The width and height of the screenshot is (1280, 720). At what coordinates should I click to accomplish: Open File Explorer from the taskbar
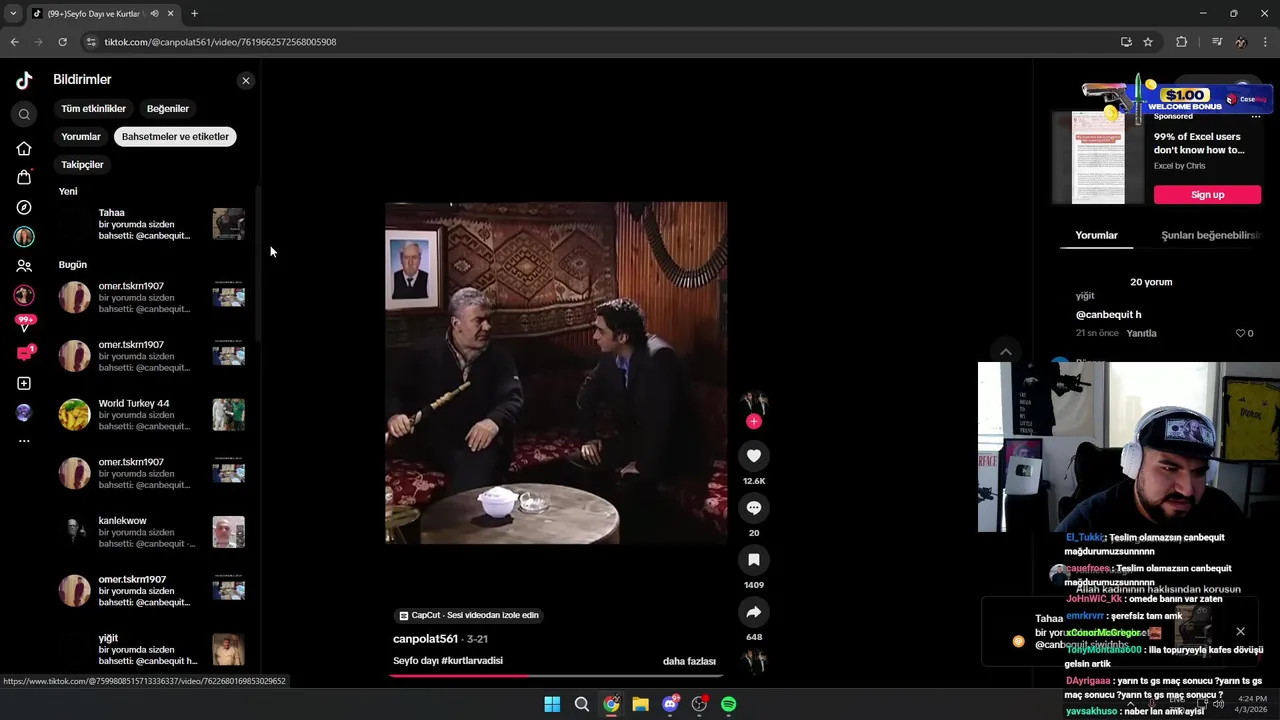tap(640, 704)
